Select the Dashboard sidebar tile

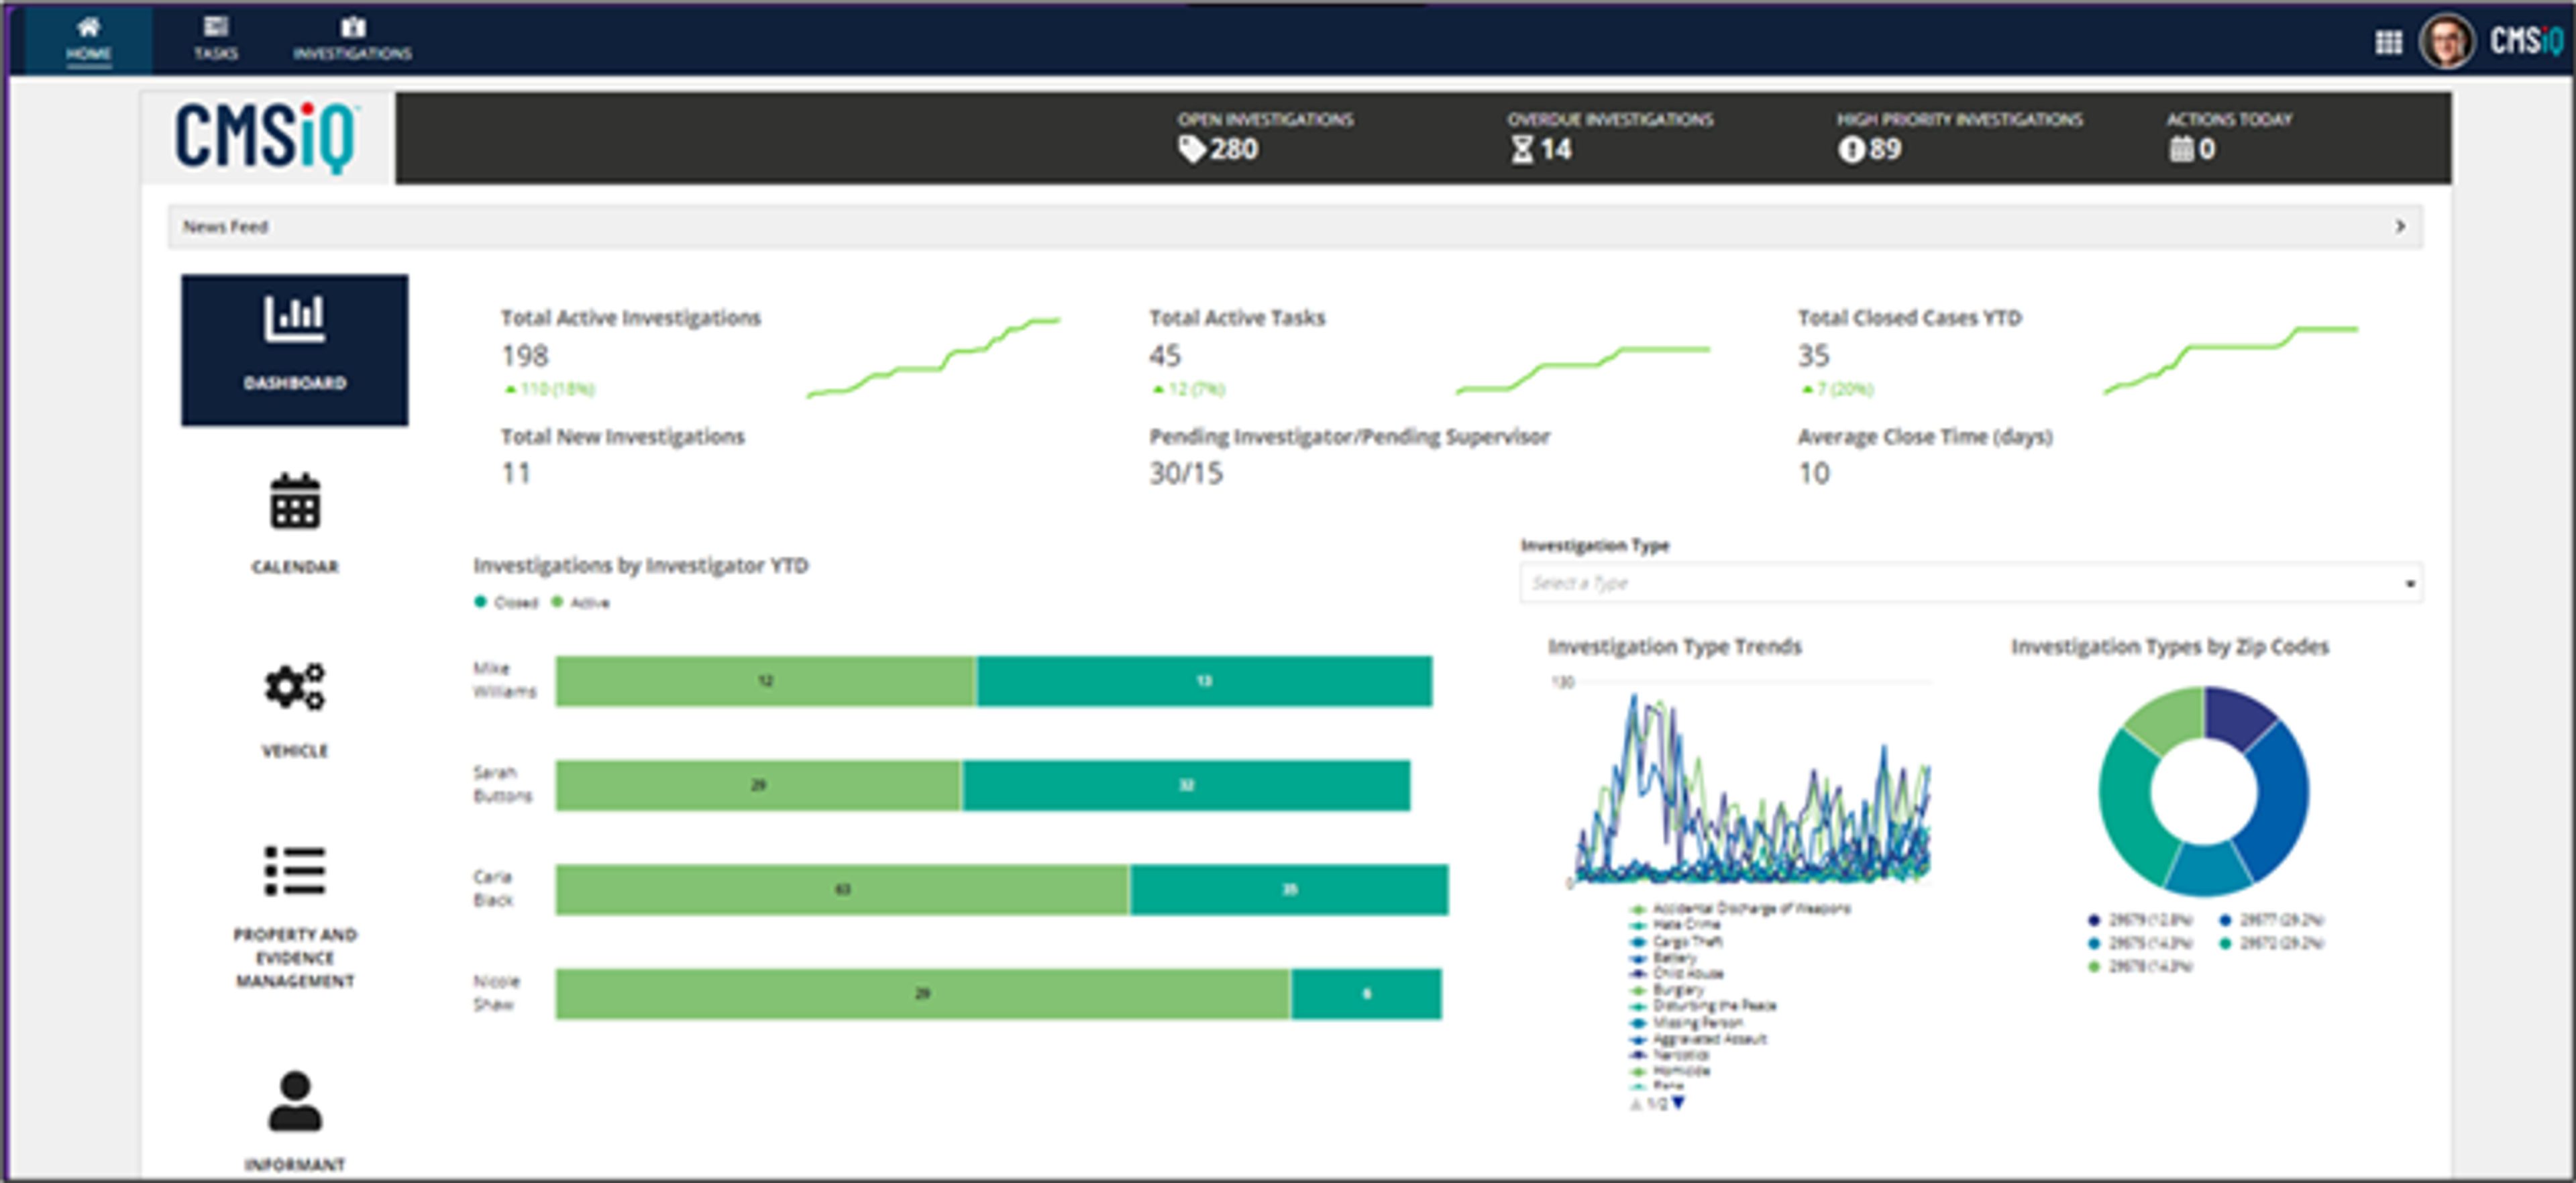pos(294,349)
